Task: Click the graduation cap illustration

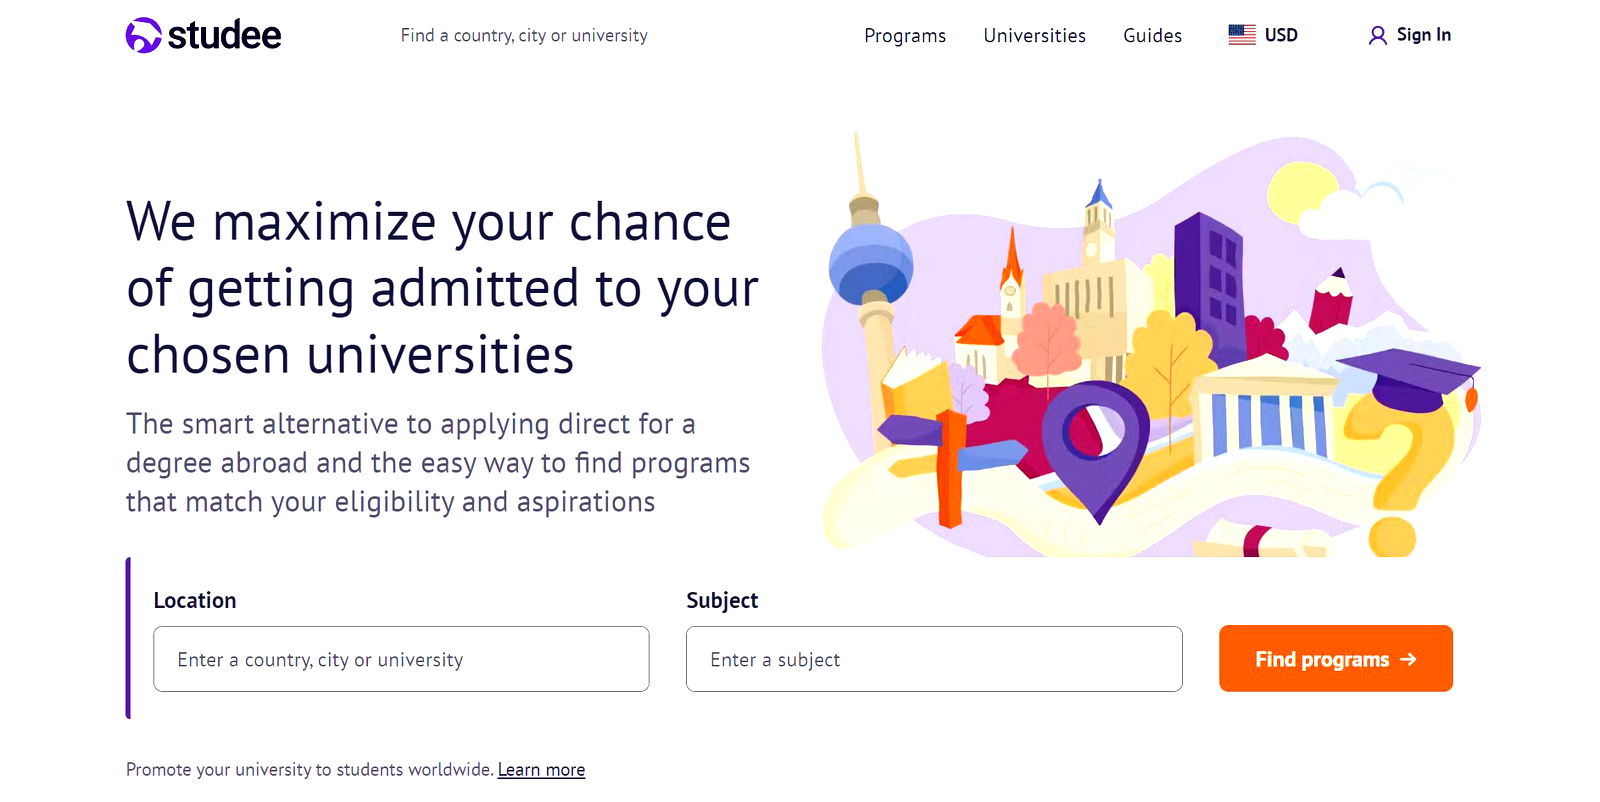Action: pyautogui.click(x=1410, y=378)
